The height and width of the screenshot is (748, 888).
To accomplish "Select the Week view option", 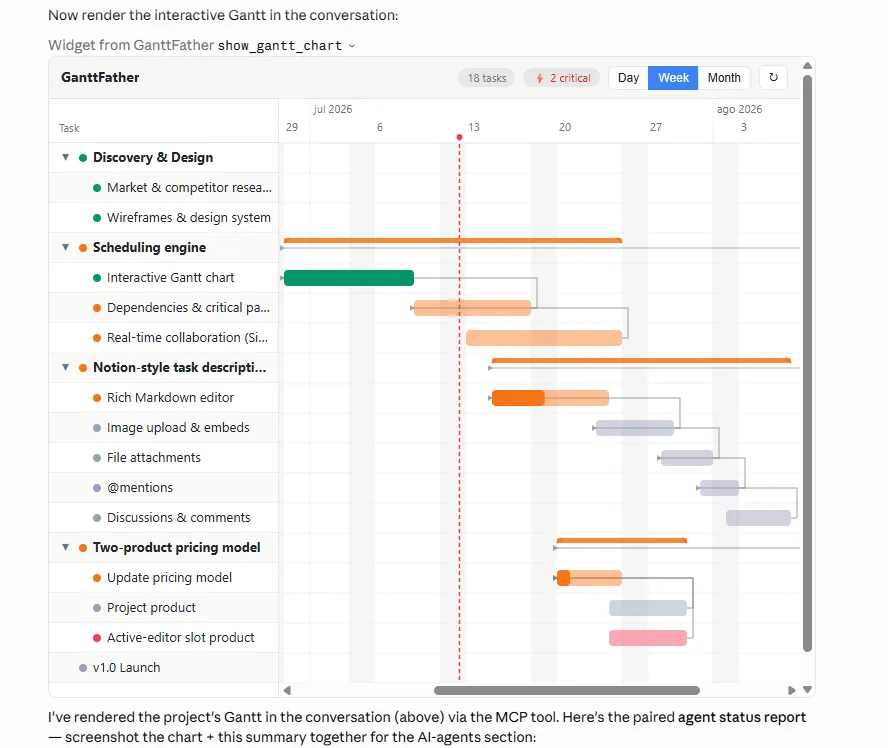I will click(673, 78).
